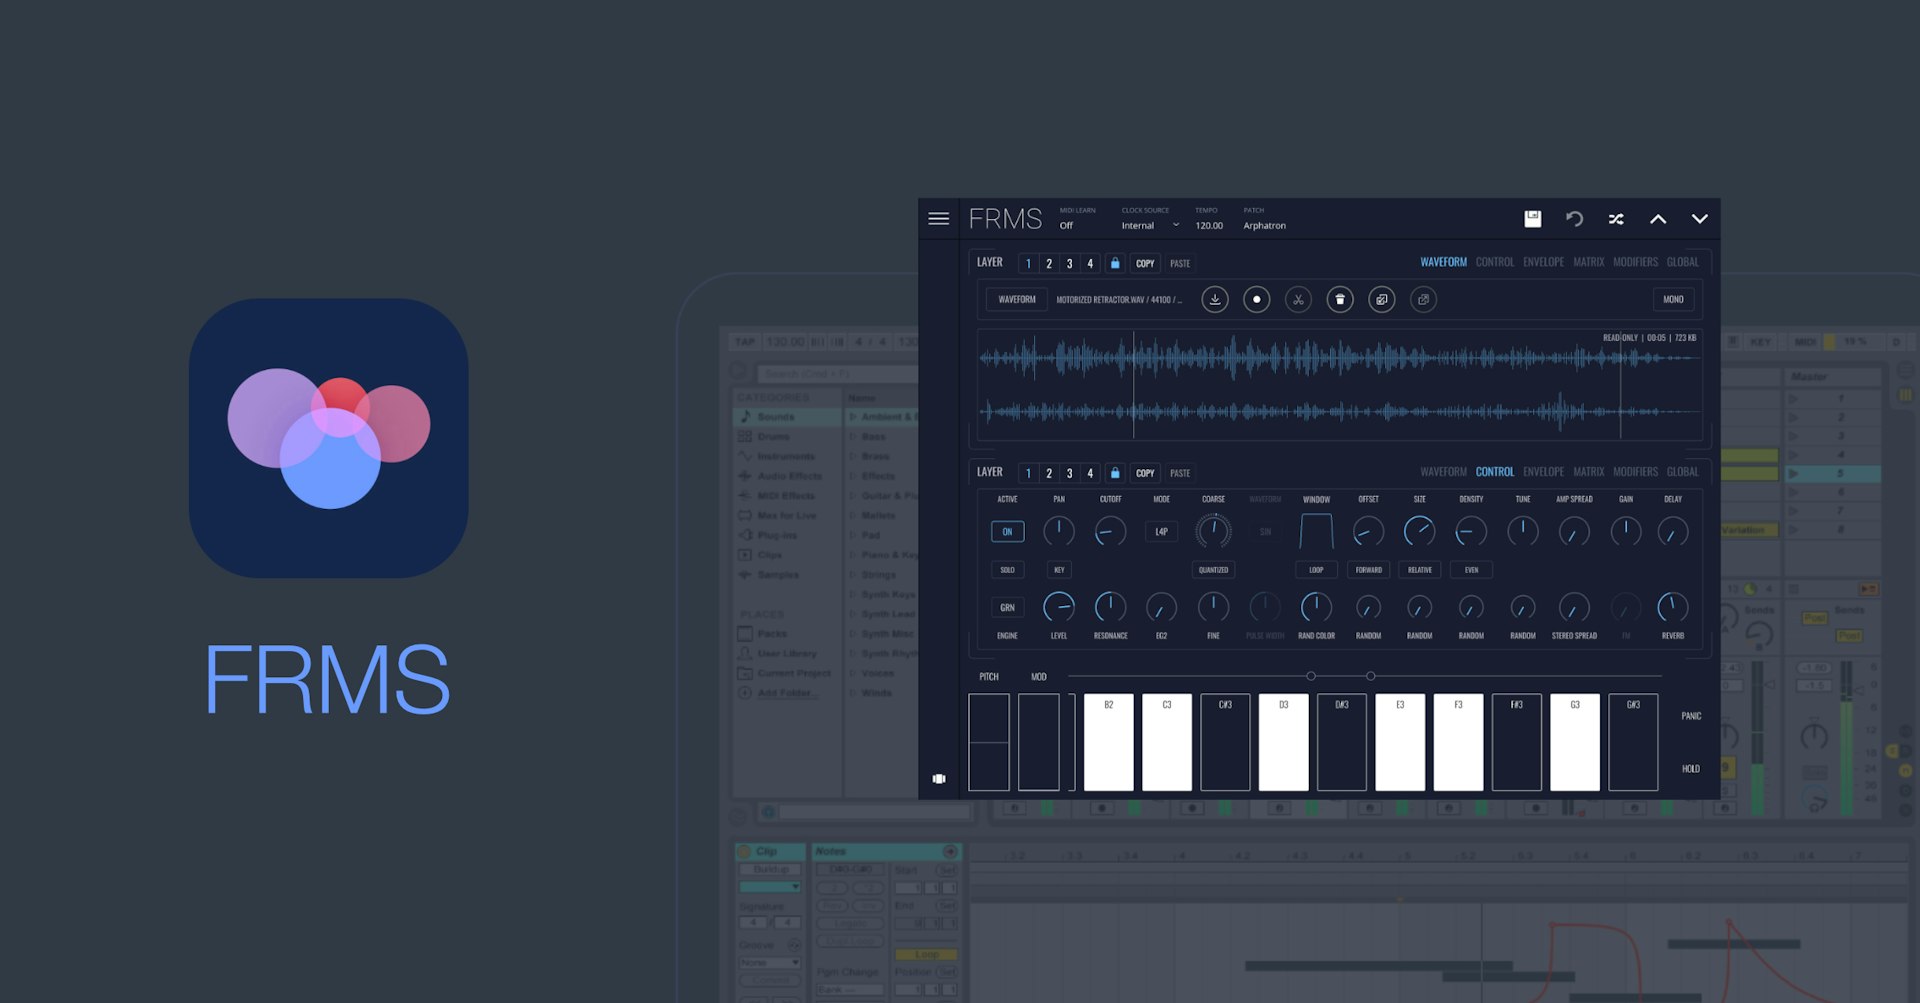Screen dimensions: 1920x1003
Task: Switch upper panel to MATRIX tab
Action: click(x=1588, y=262)
